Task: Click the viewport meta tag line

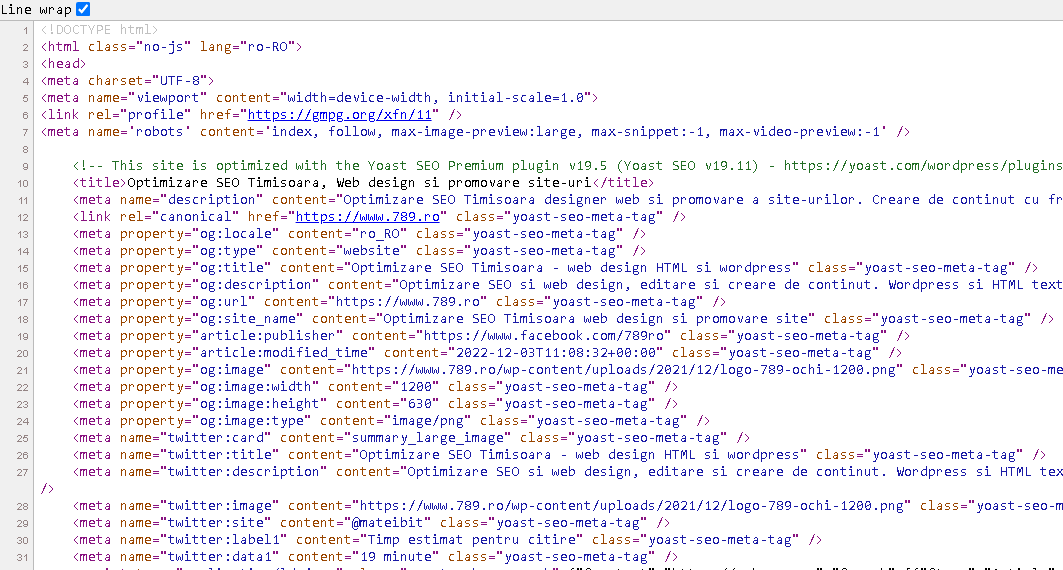Action: [x=318, y=98]
